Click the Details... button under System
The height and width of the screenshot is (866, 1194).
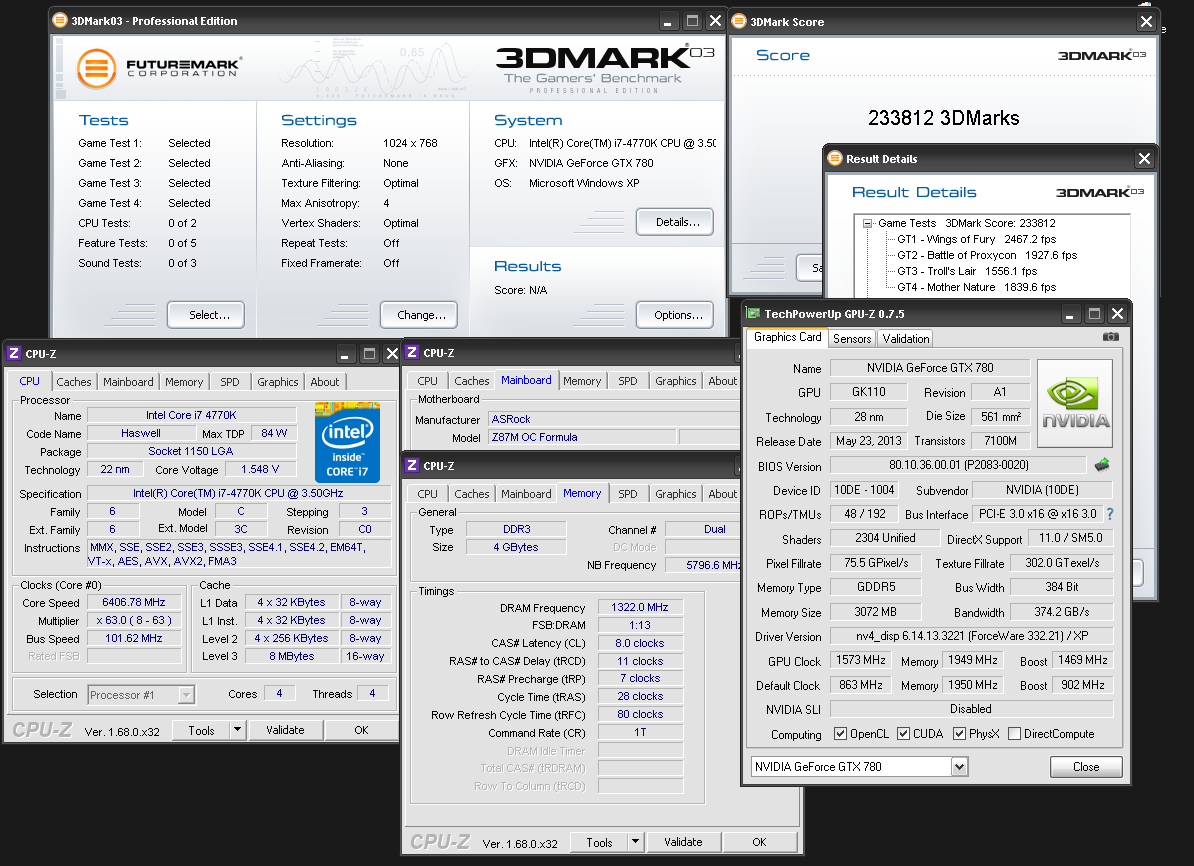pos(677,222)
